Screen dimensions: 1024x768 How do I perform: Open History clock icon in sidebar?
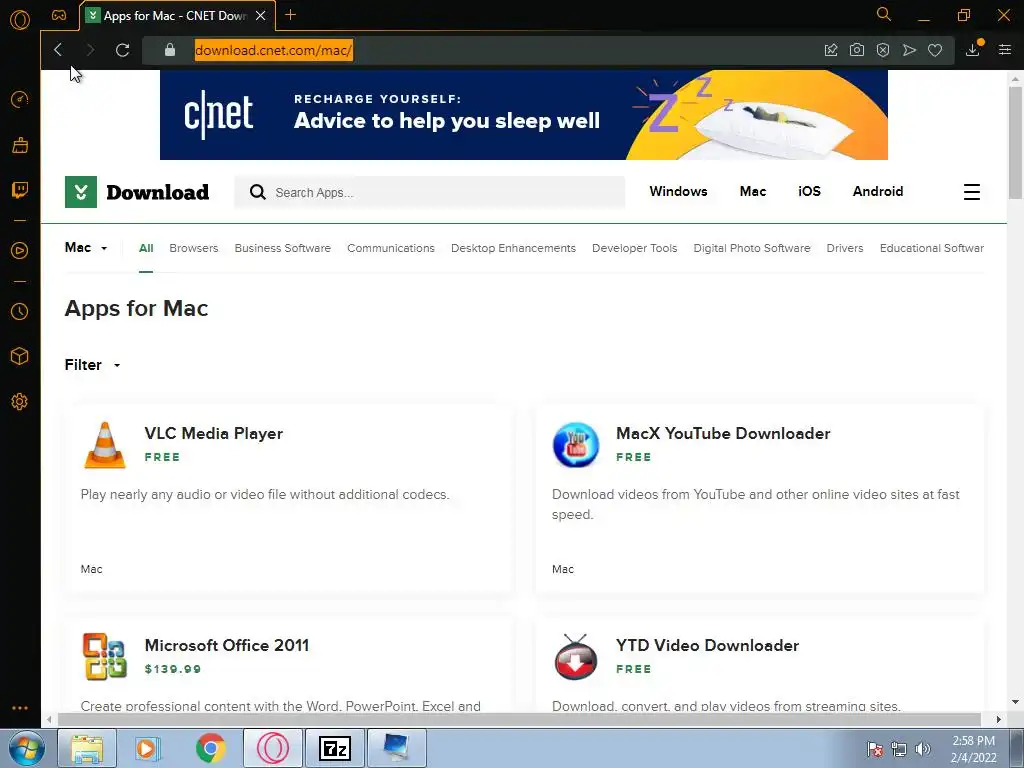20,312
